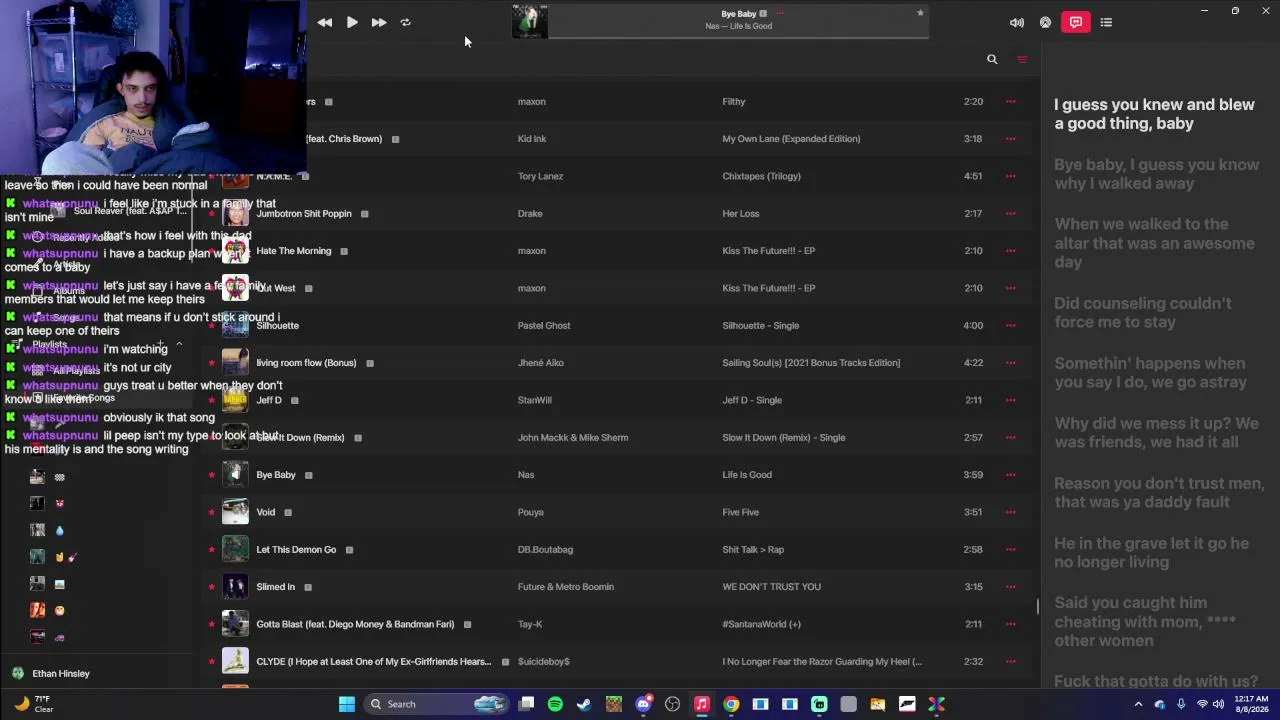The height and width of the screenshot is (720, 1280).
Task: Open Spotify from the taskbar
Action: click(555, 704)
